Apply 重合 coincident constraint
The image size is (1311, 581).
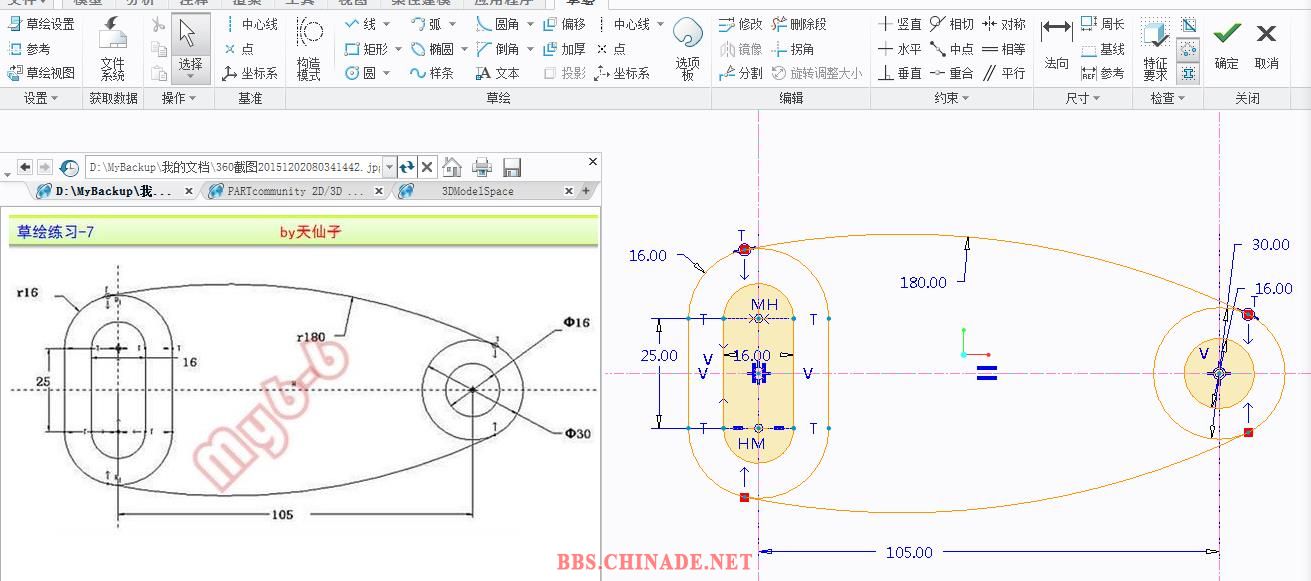[x=951, y=72]
